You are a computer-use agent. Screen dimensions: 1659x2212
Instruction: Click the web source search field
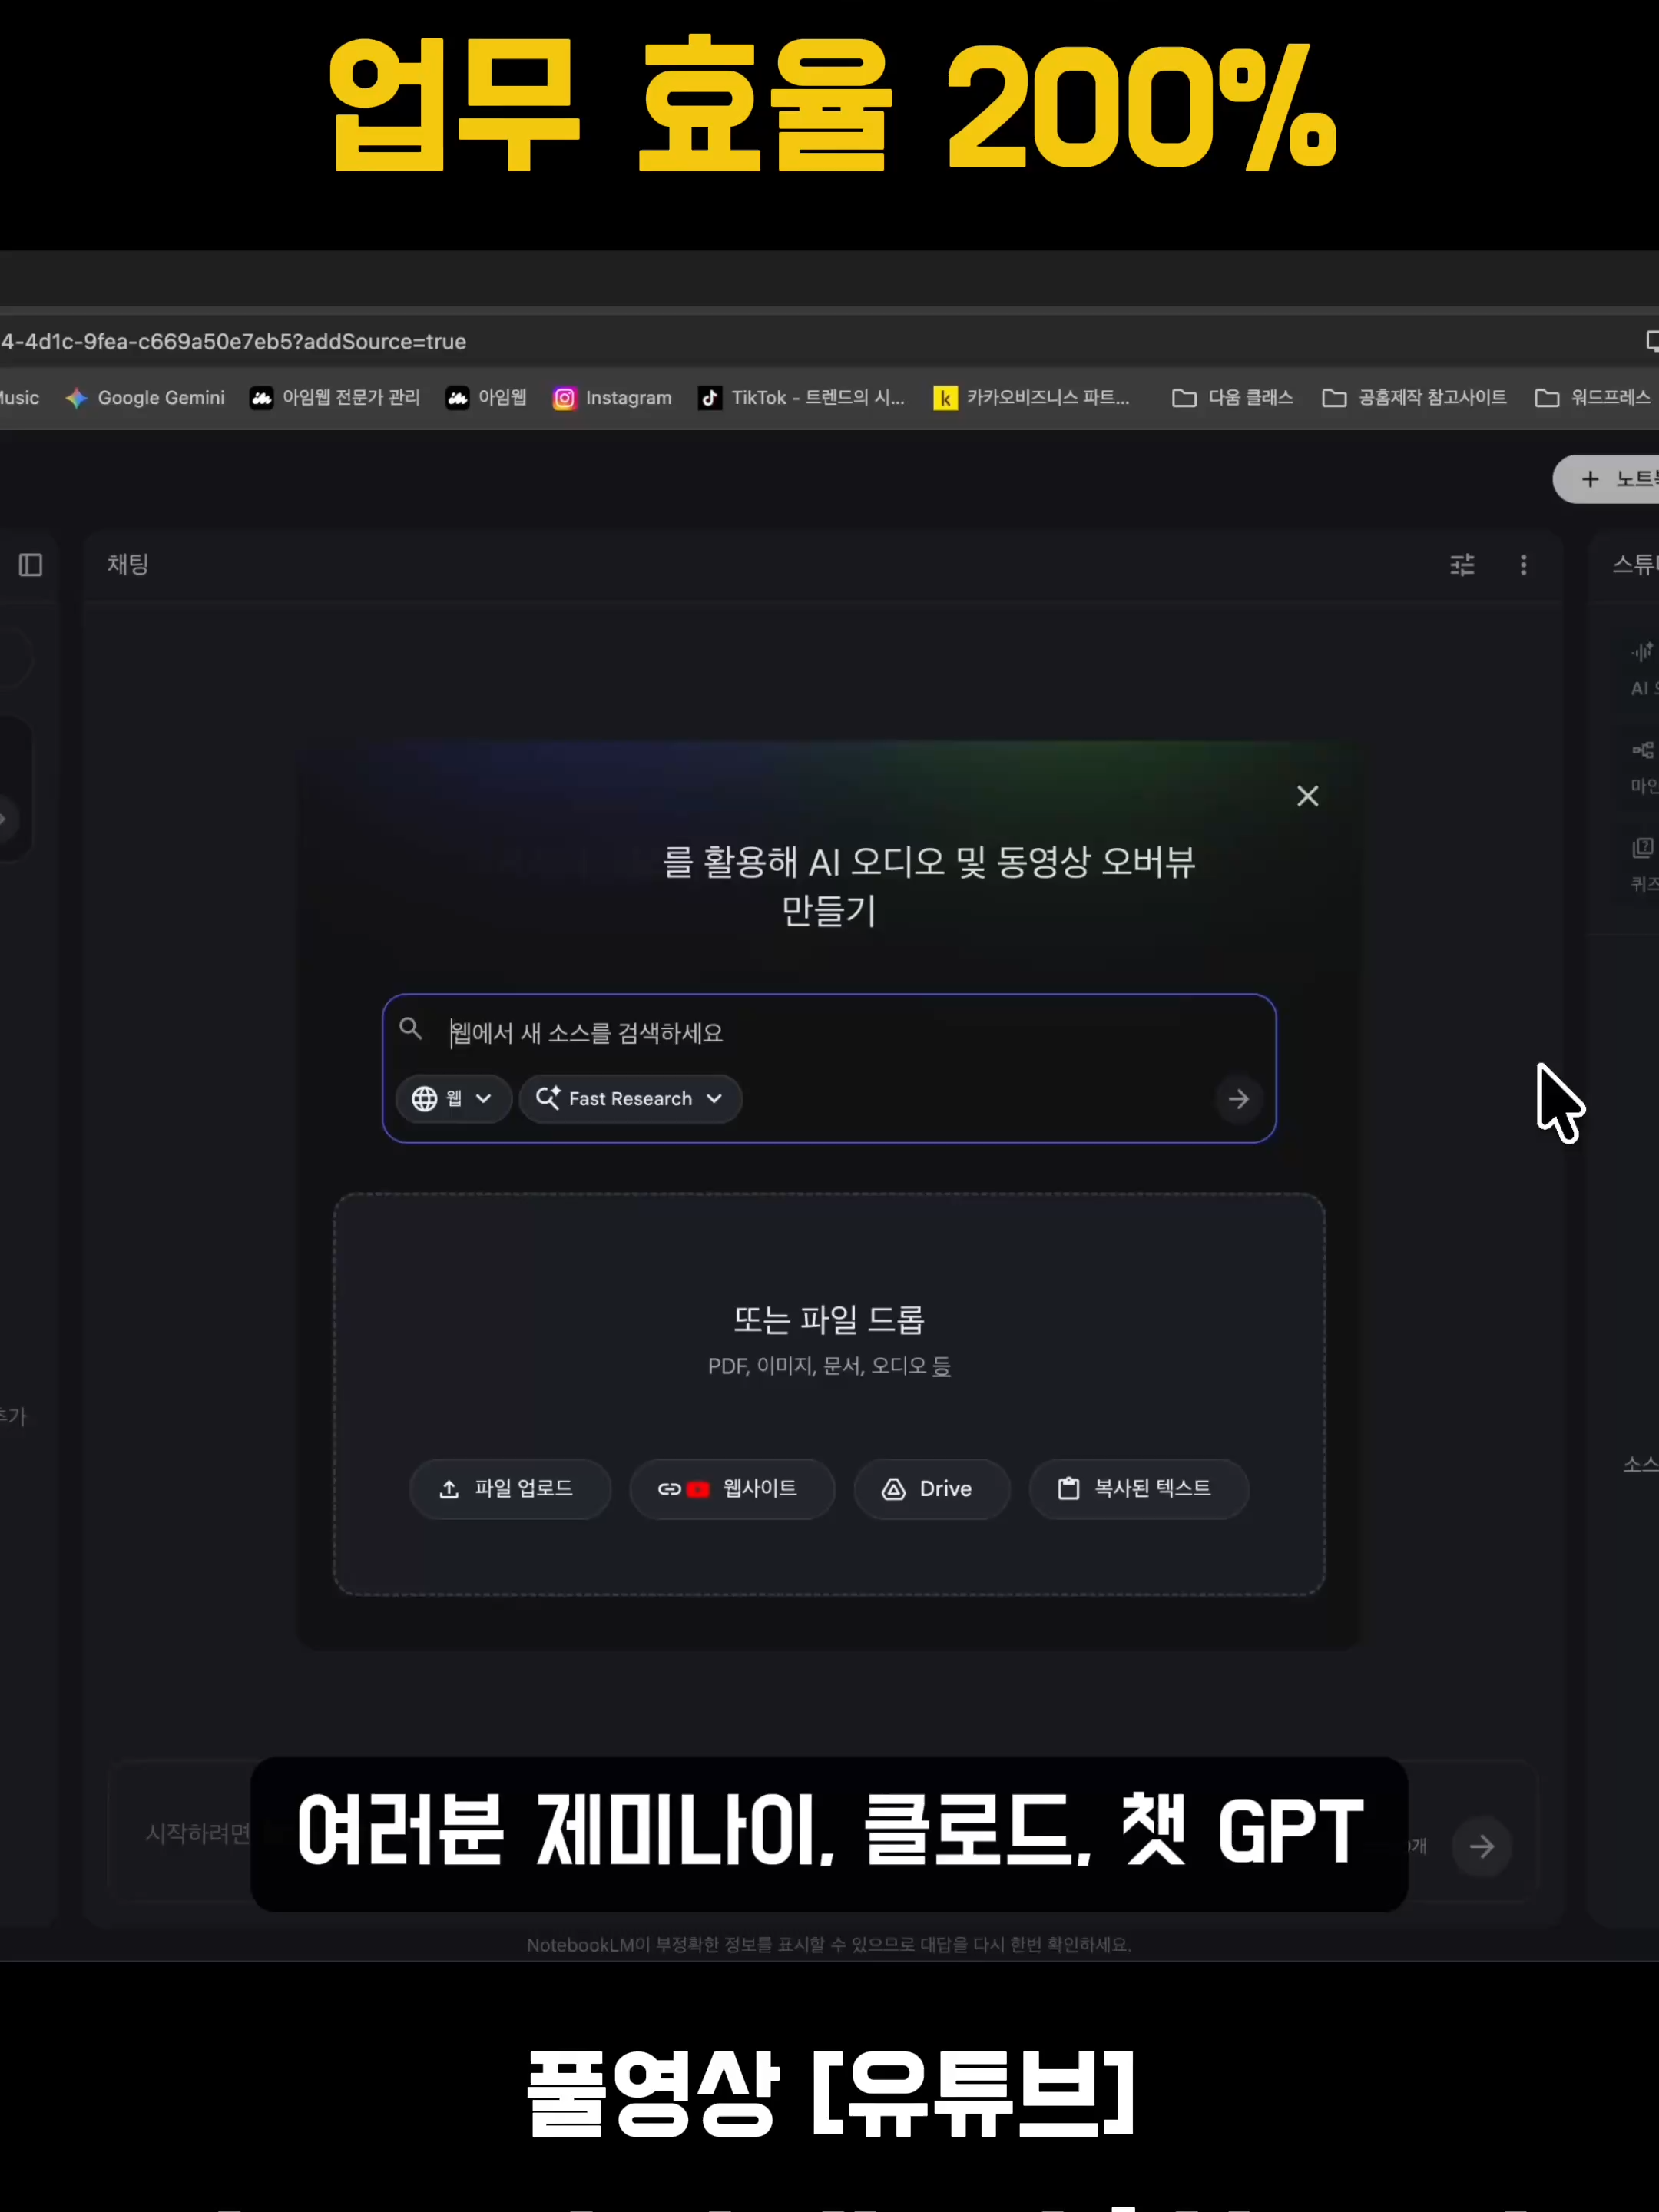point(830,1032)
